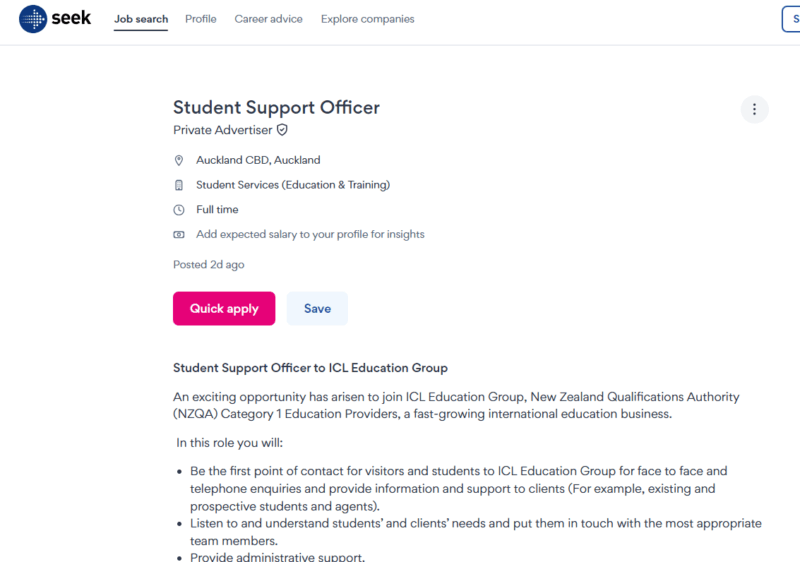The image size is (800, 562).
Task: Click the verified shield icon beside Private Advertiser
Action: click(x=282, y=130)
